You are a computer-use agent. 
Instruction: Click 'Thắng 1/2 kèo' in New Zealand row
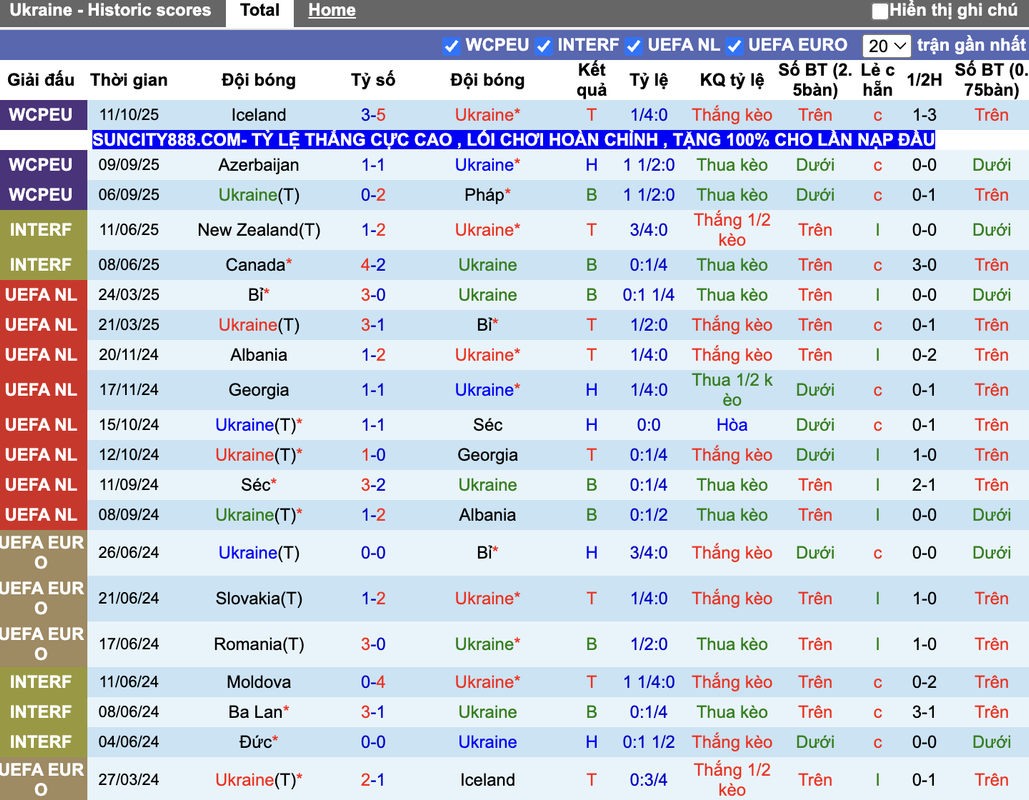click(x=732, y=230)
